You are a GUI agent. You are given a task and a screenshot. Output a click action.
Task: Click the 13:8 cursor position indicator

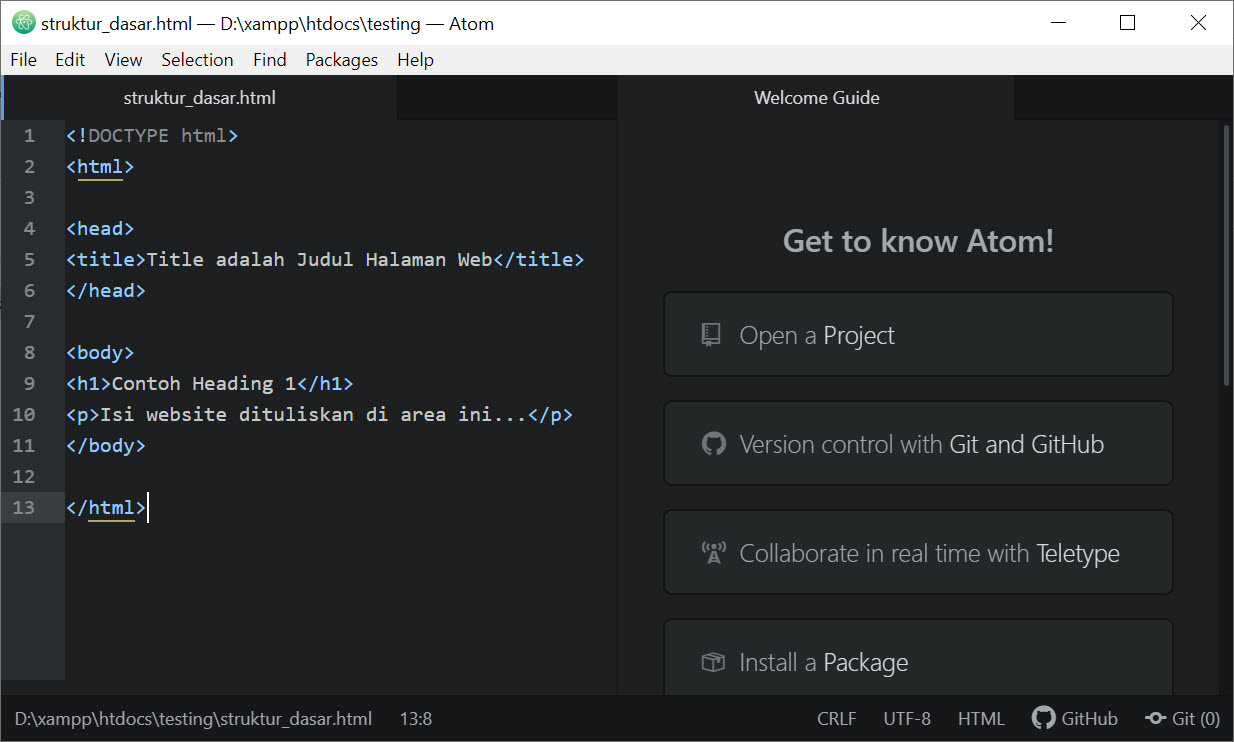[416, 718]
